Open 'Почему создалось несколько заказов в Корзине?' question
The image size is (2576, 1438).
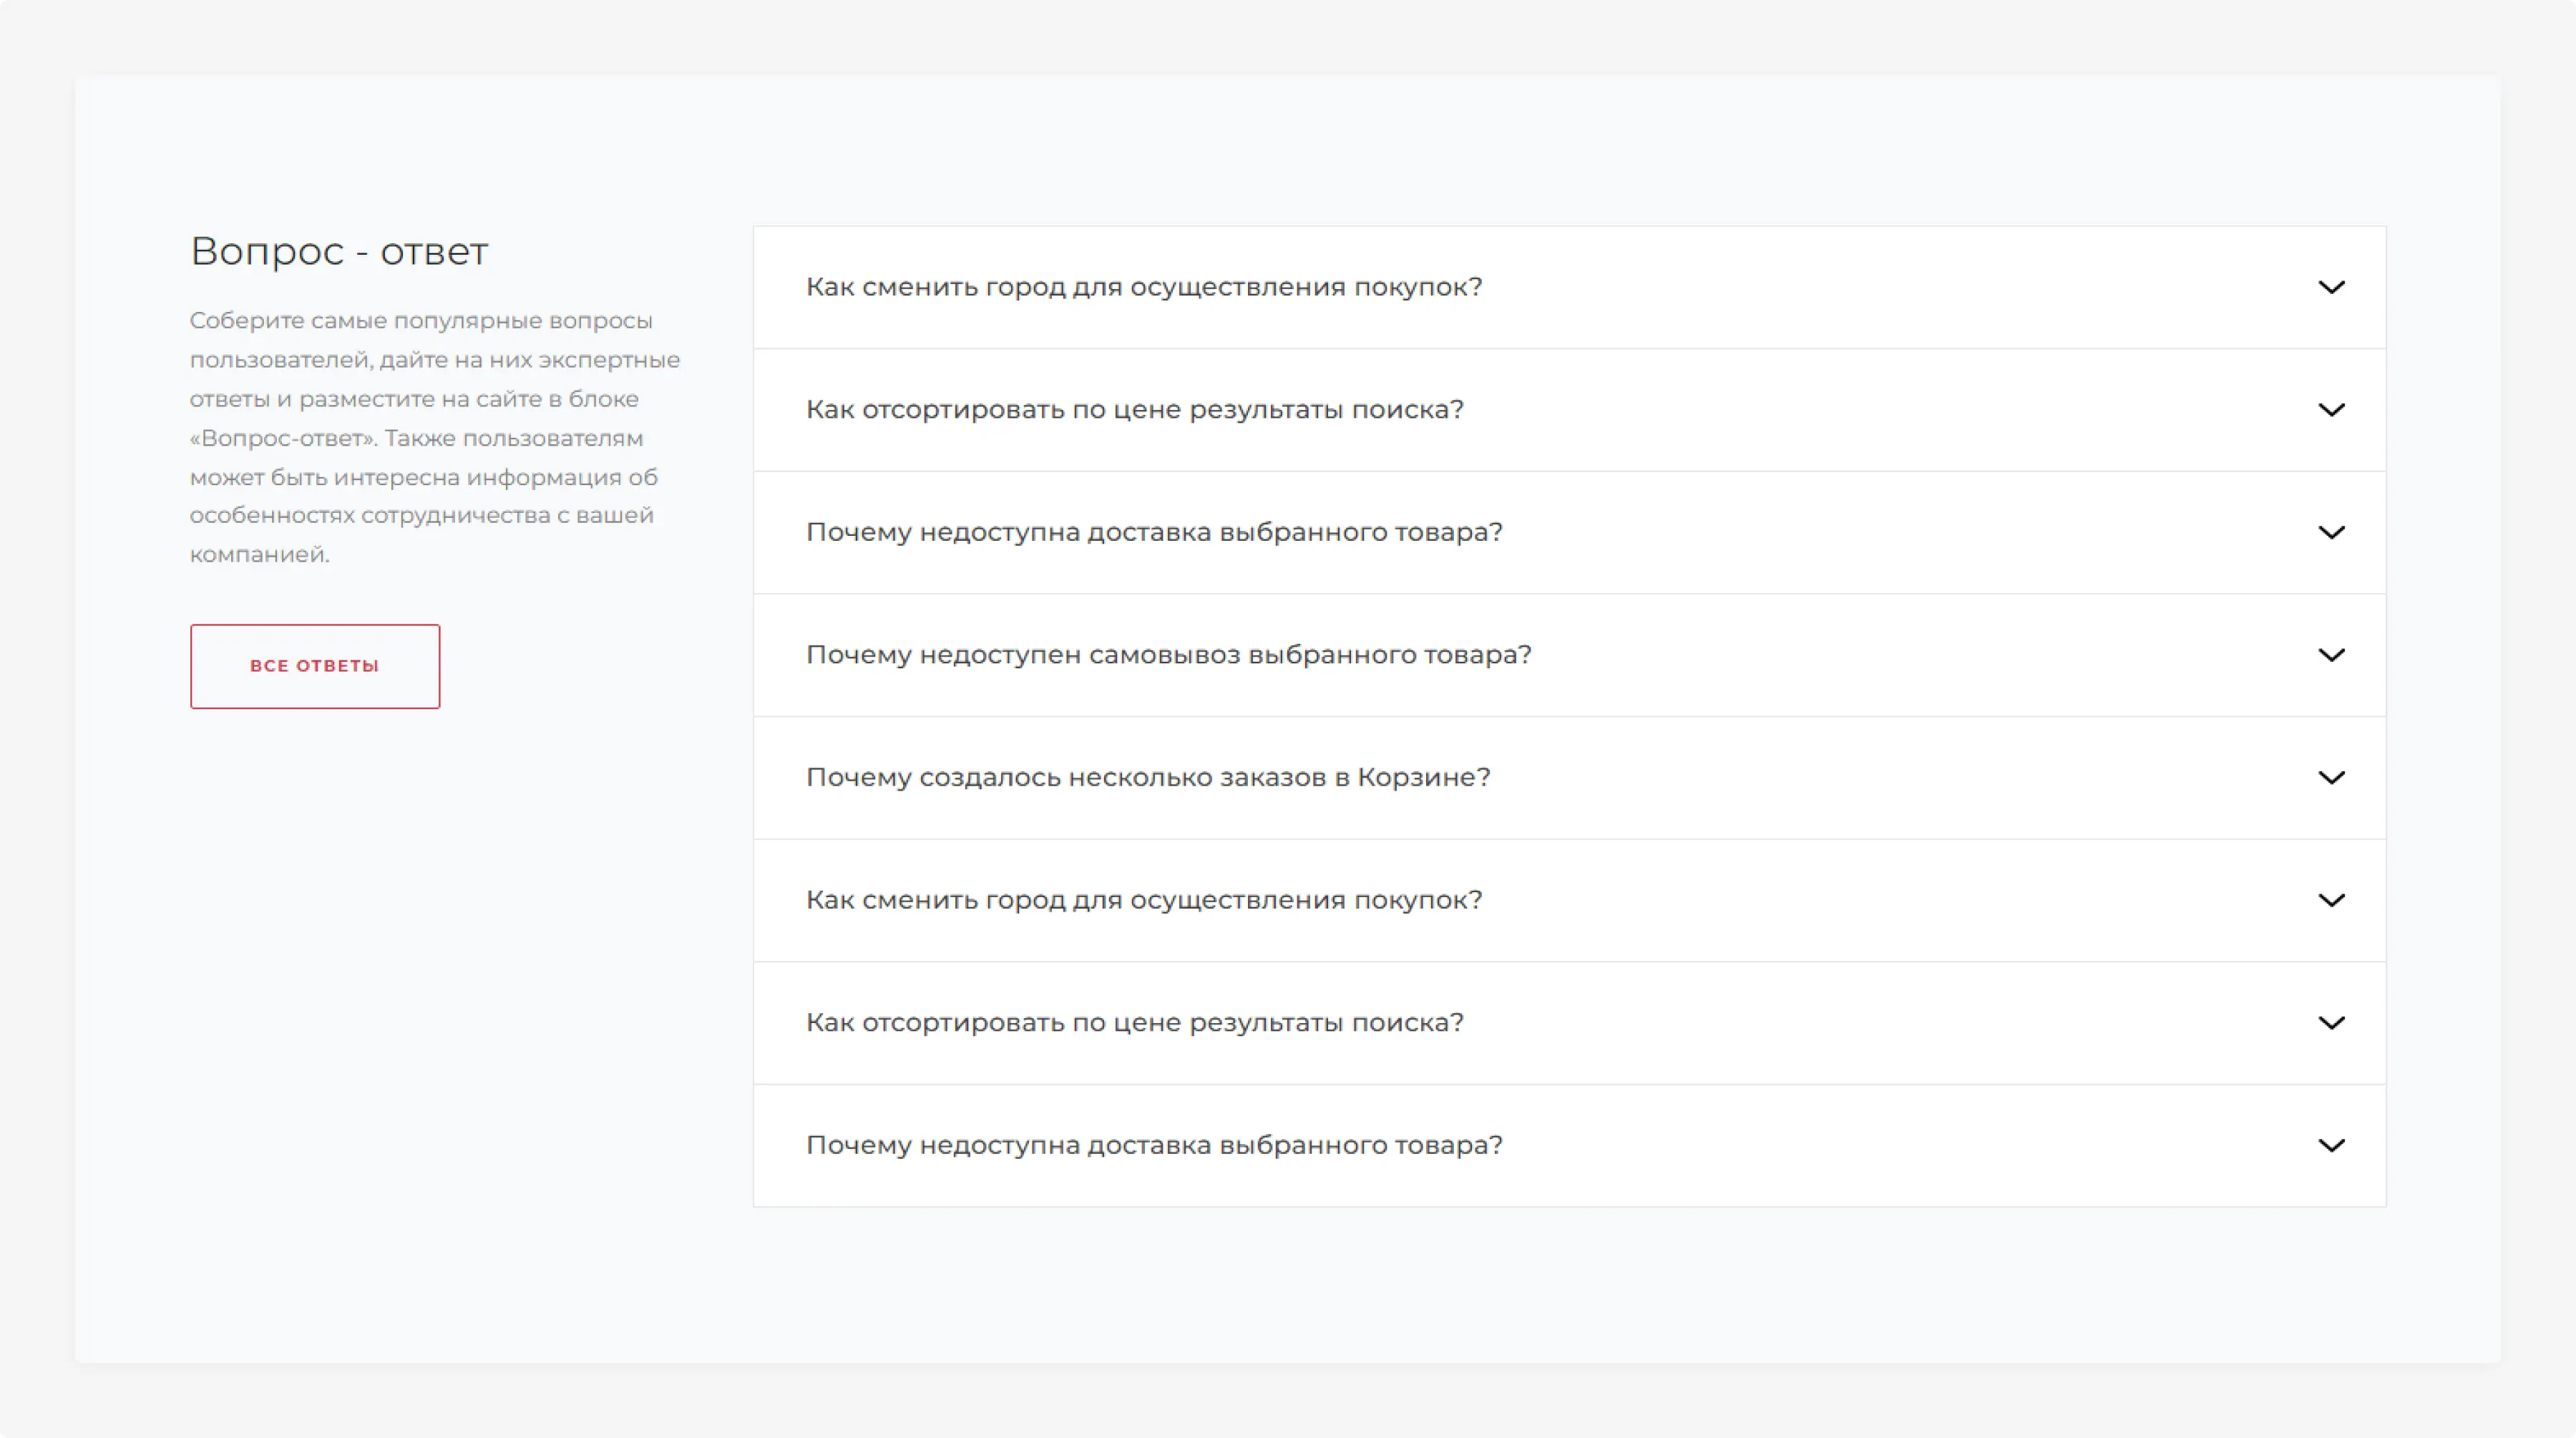tap(1147, 777)
